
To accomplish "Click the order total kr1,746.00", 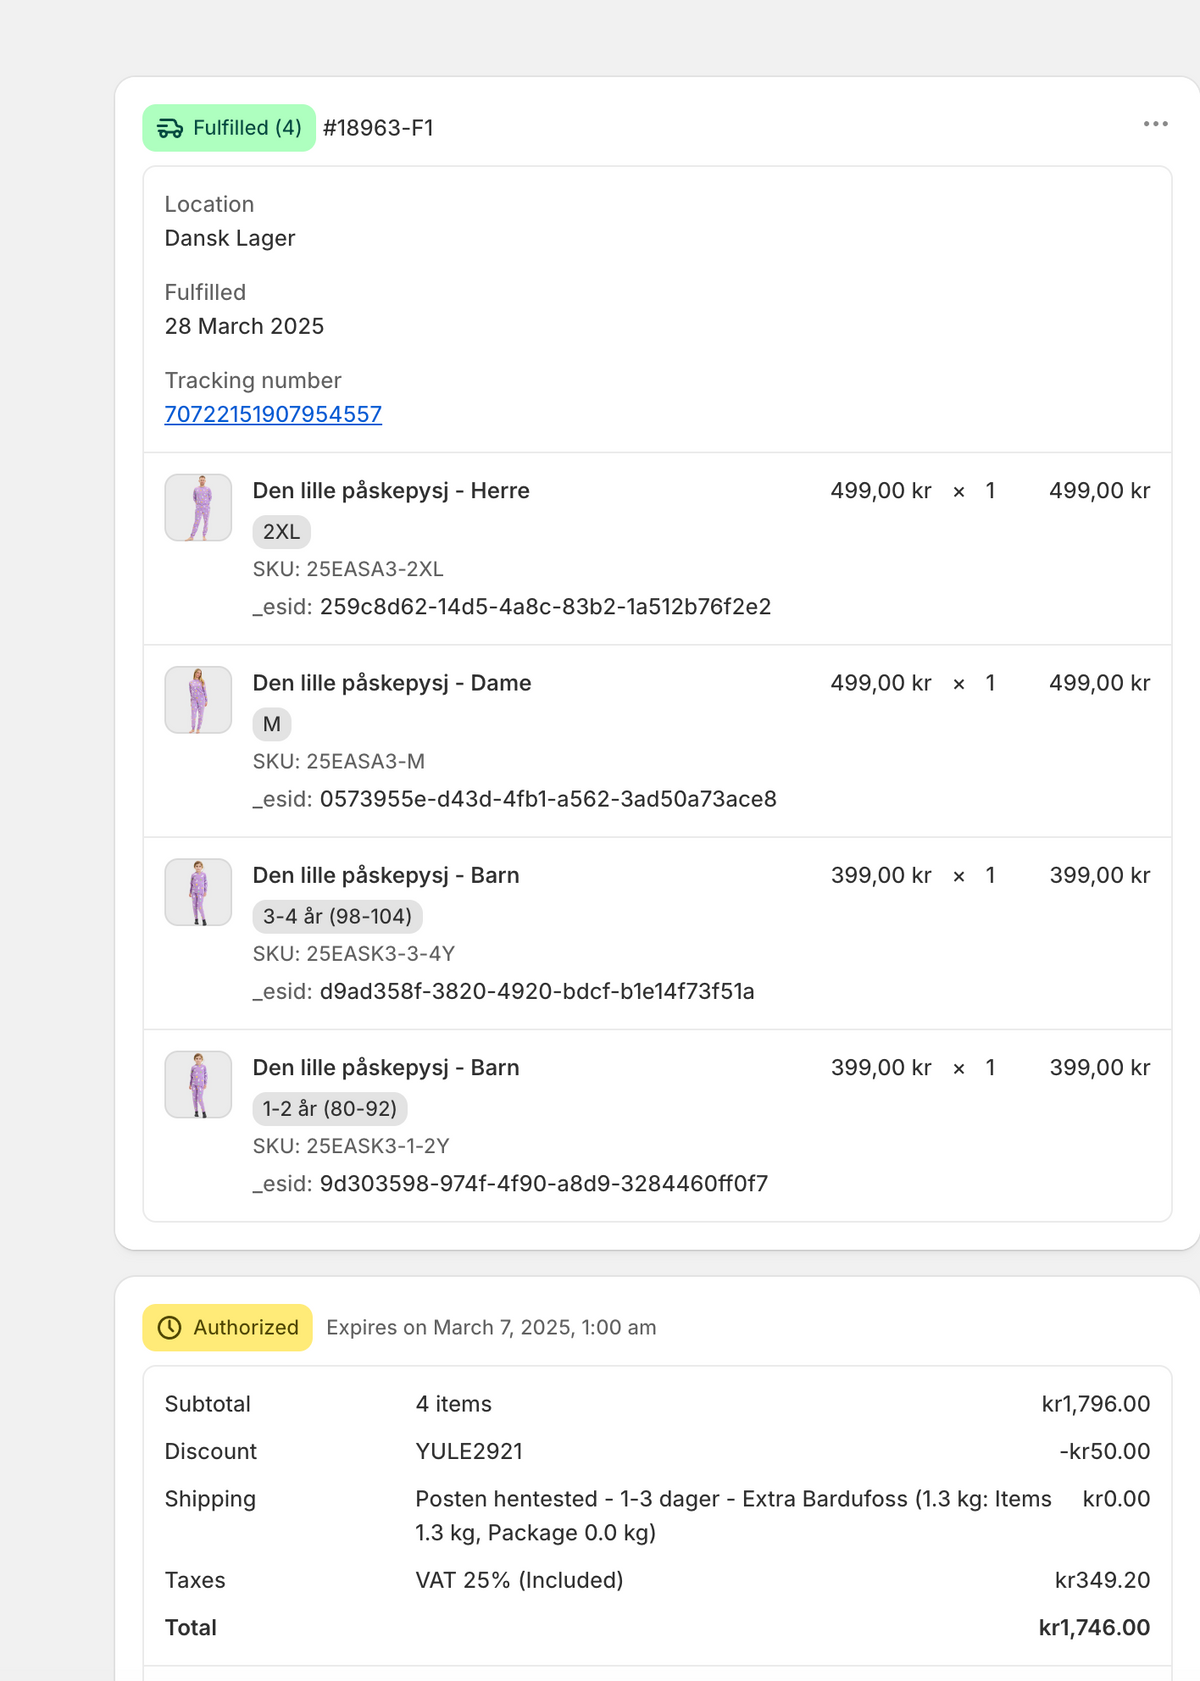I will (1094, 1627).
